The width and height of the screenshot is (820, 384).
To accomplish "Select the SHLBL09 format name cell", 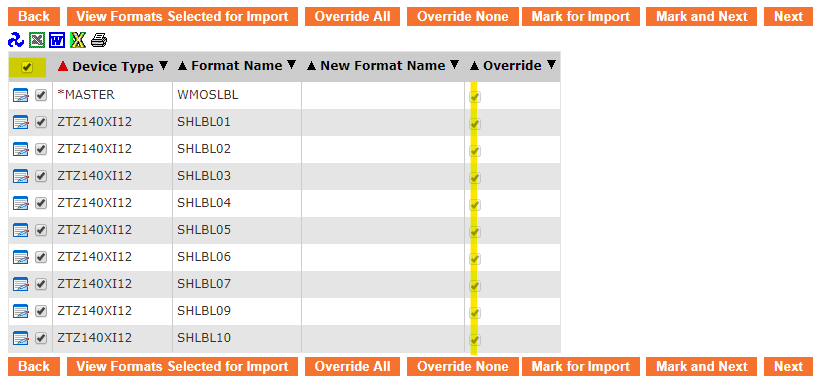I will (x=237, y=311).
